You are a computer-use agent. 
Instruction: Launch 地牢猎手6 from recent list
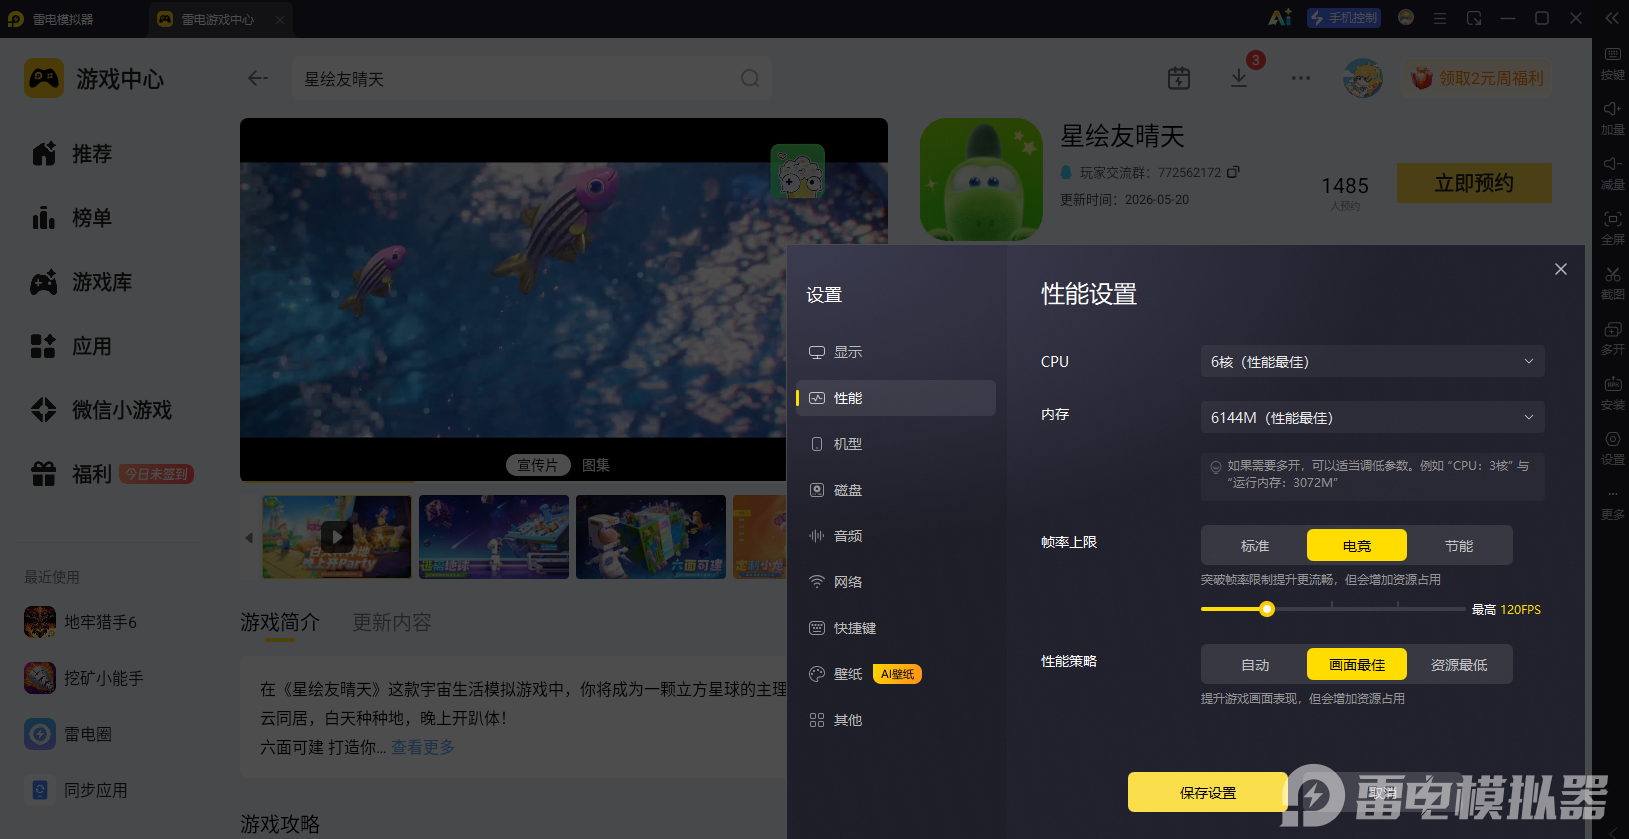pos(82,622)
